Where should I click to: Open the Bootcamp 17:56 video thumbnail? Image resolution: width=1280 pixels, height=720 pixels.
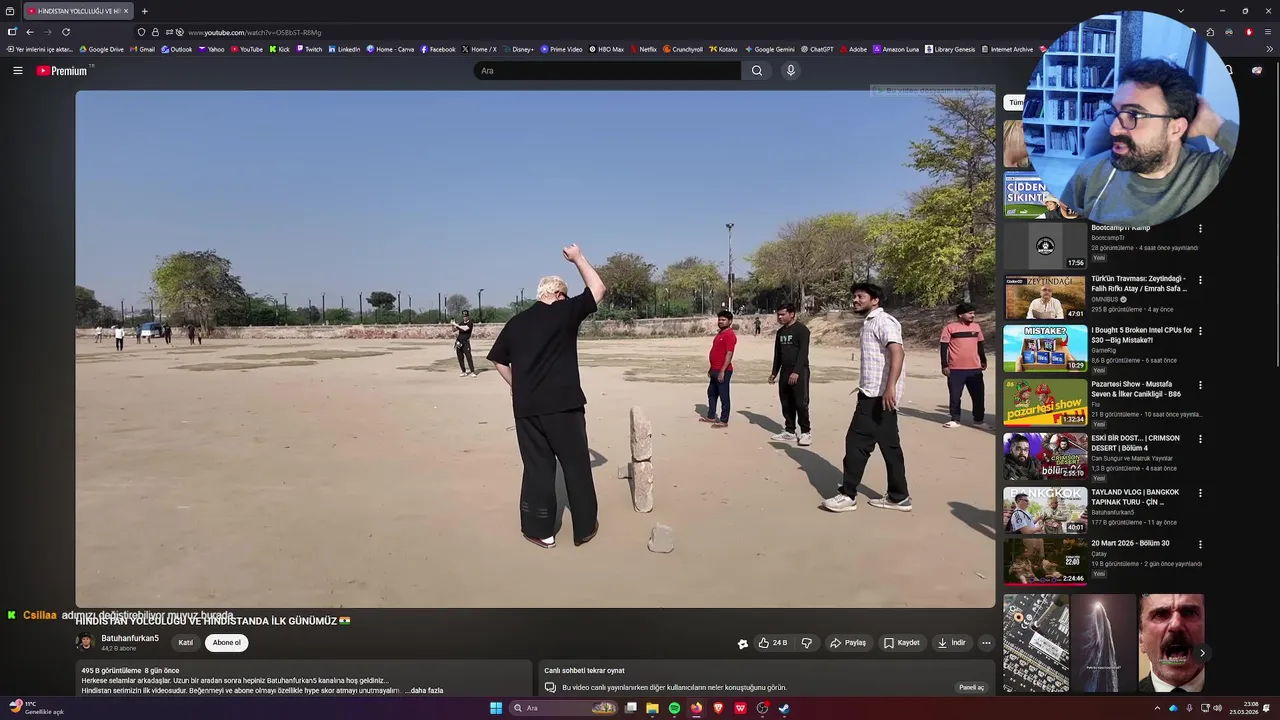(x=1045, y=245)
